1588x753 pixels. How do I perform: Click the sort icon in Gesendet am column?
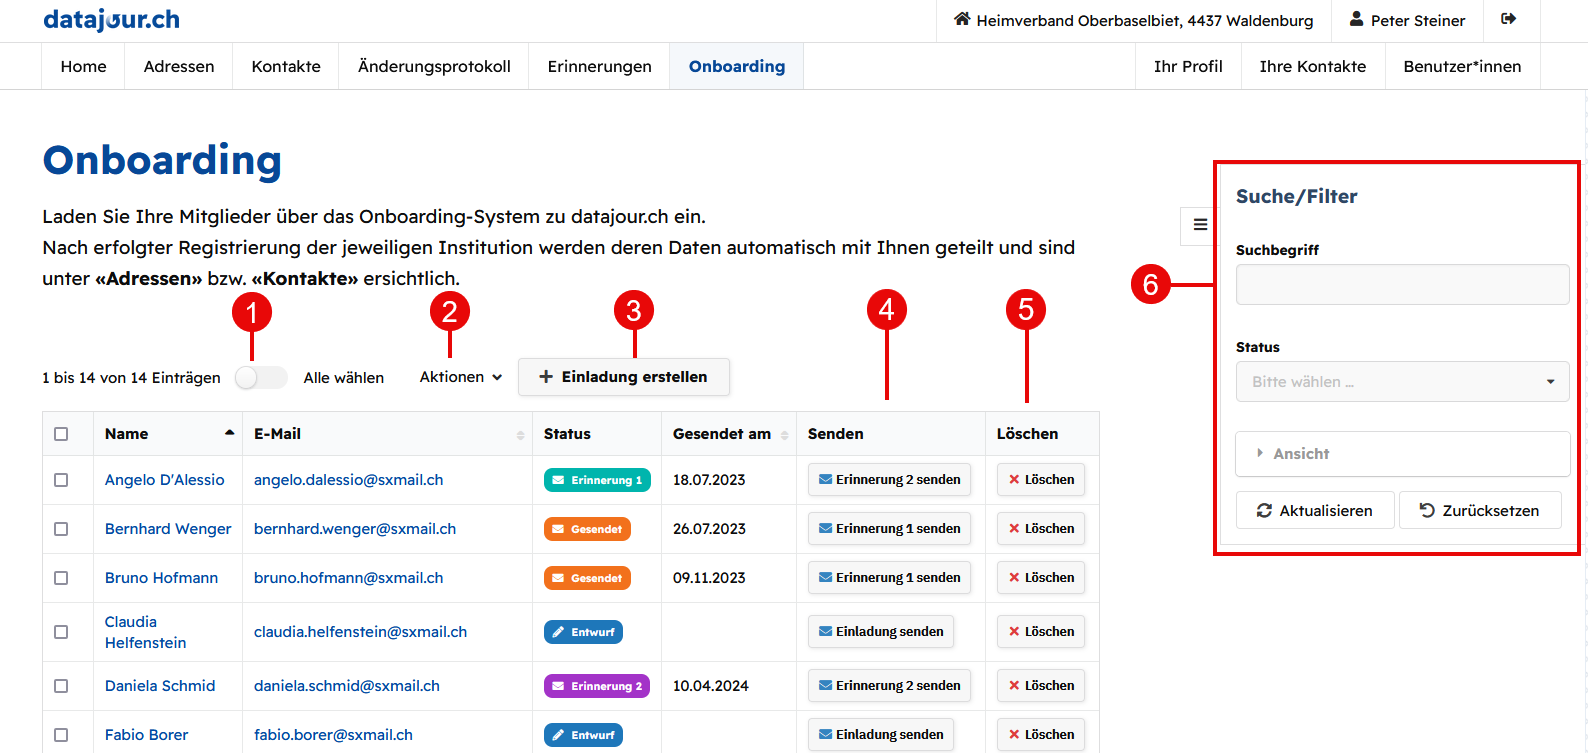pos(784,434)
